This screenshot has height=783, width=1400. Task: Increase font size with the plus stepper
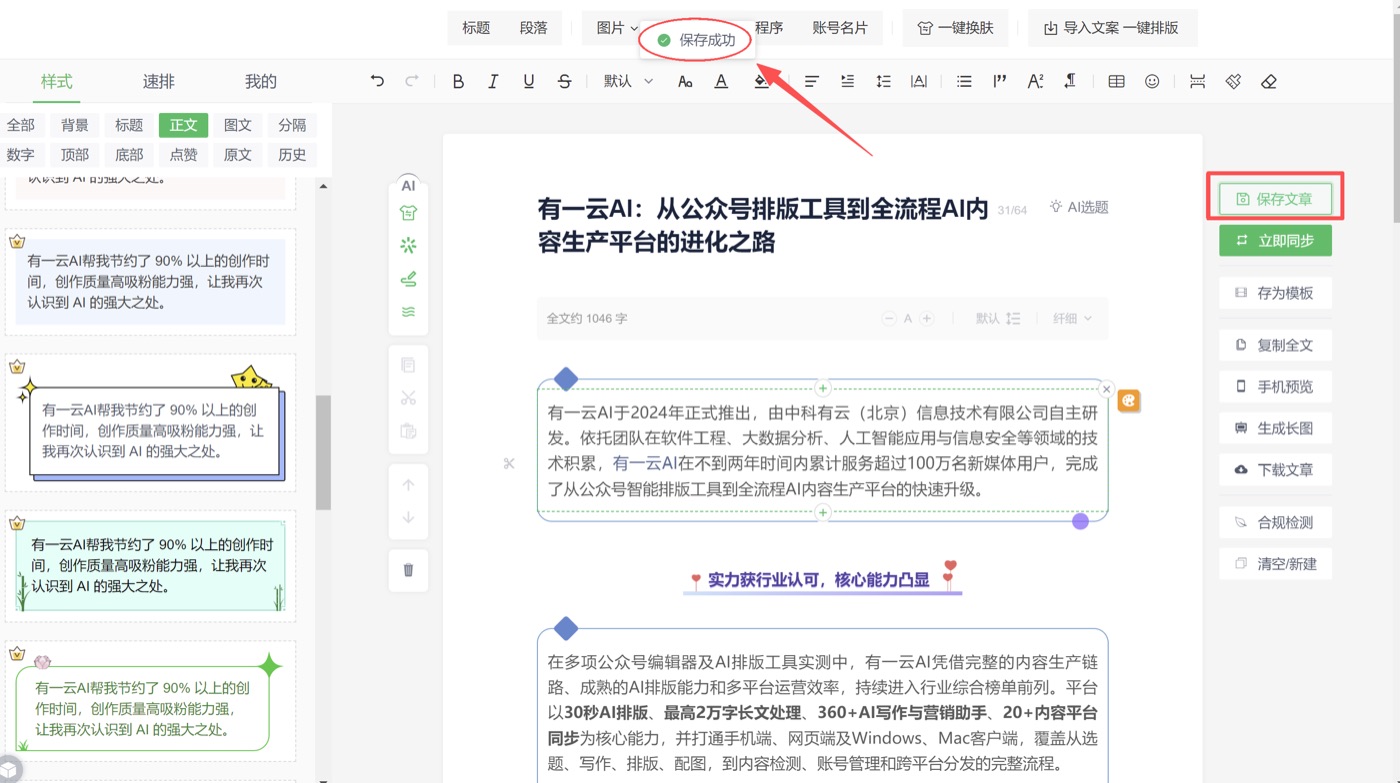(927, 319)
